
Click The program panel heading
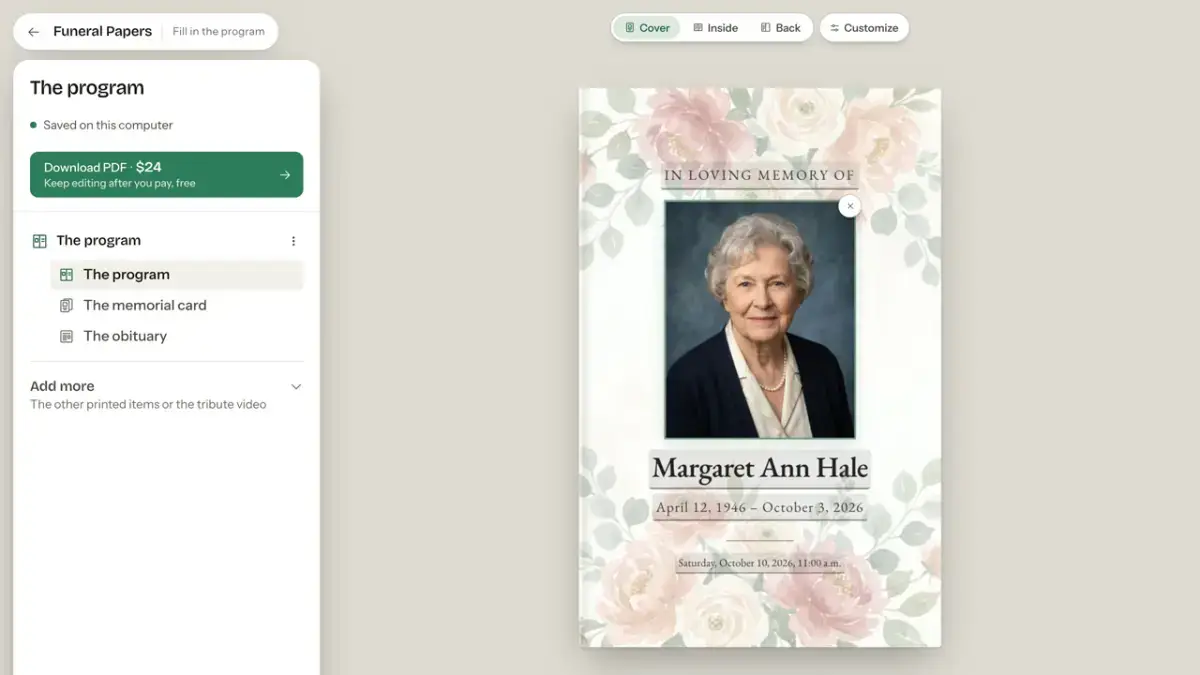point(87,88)
